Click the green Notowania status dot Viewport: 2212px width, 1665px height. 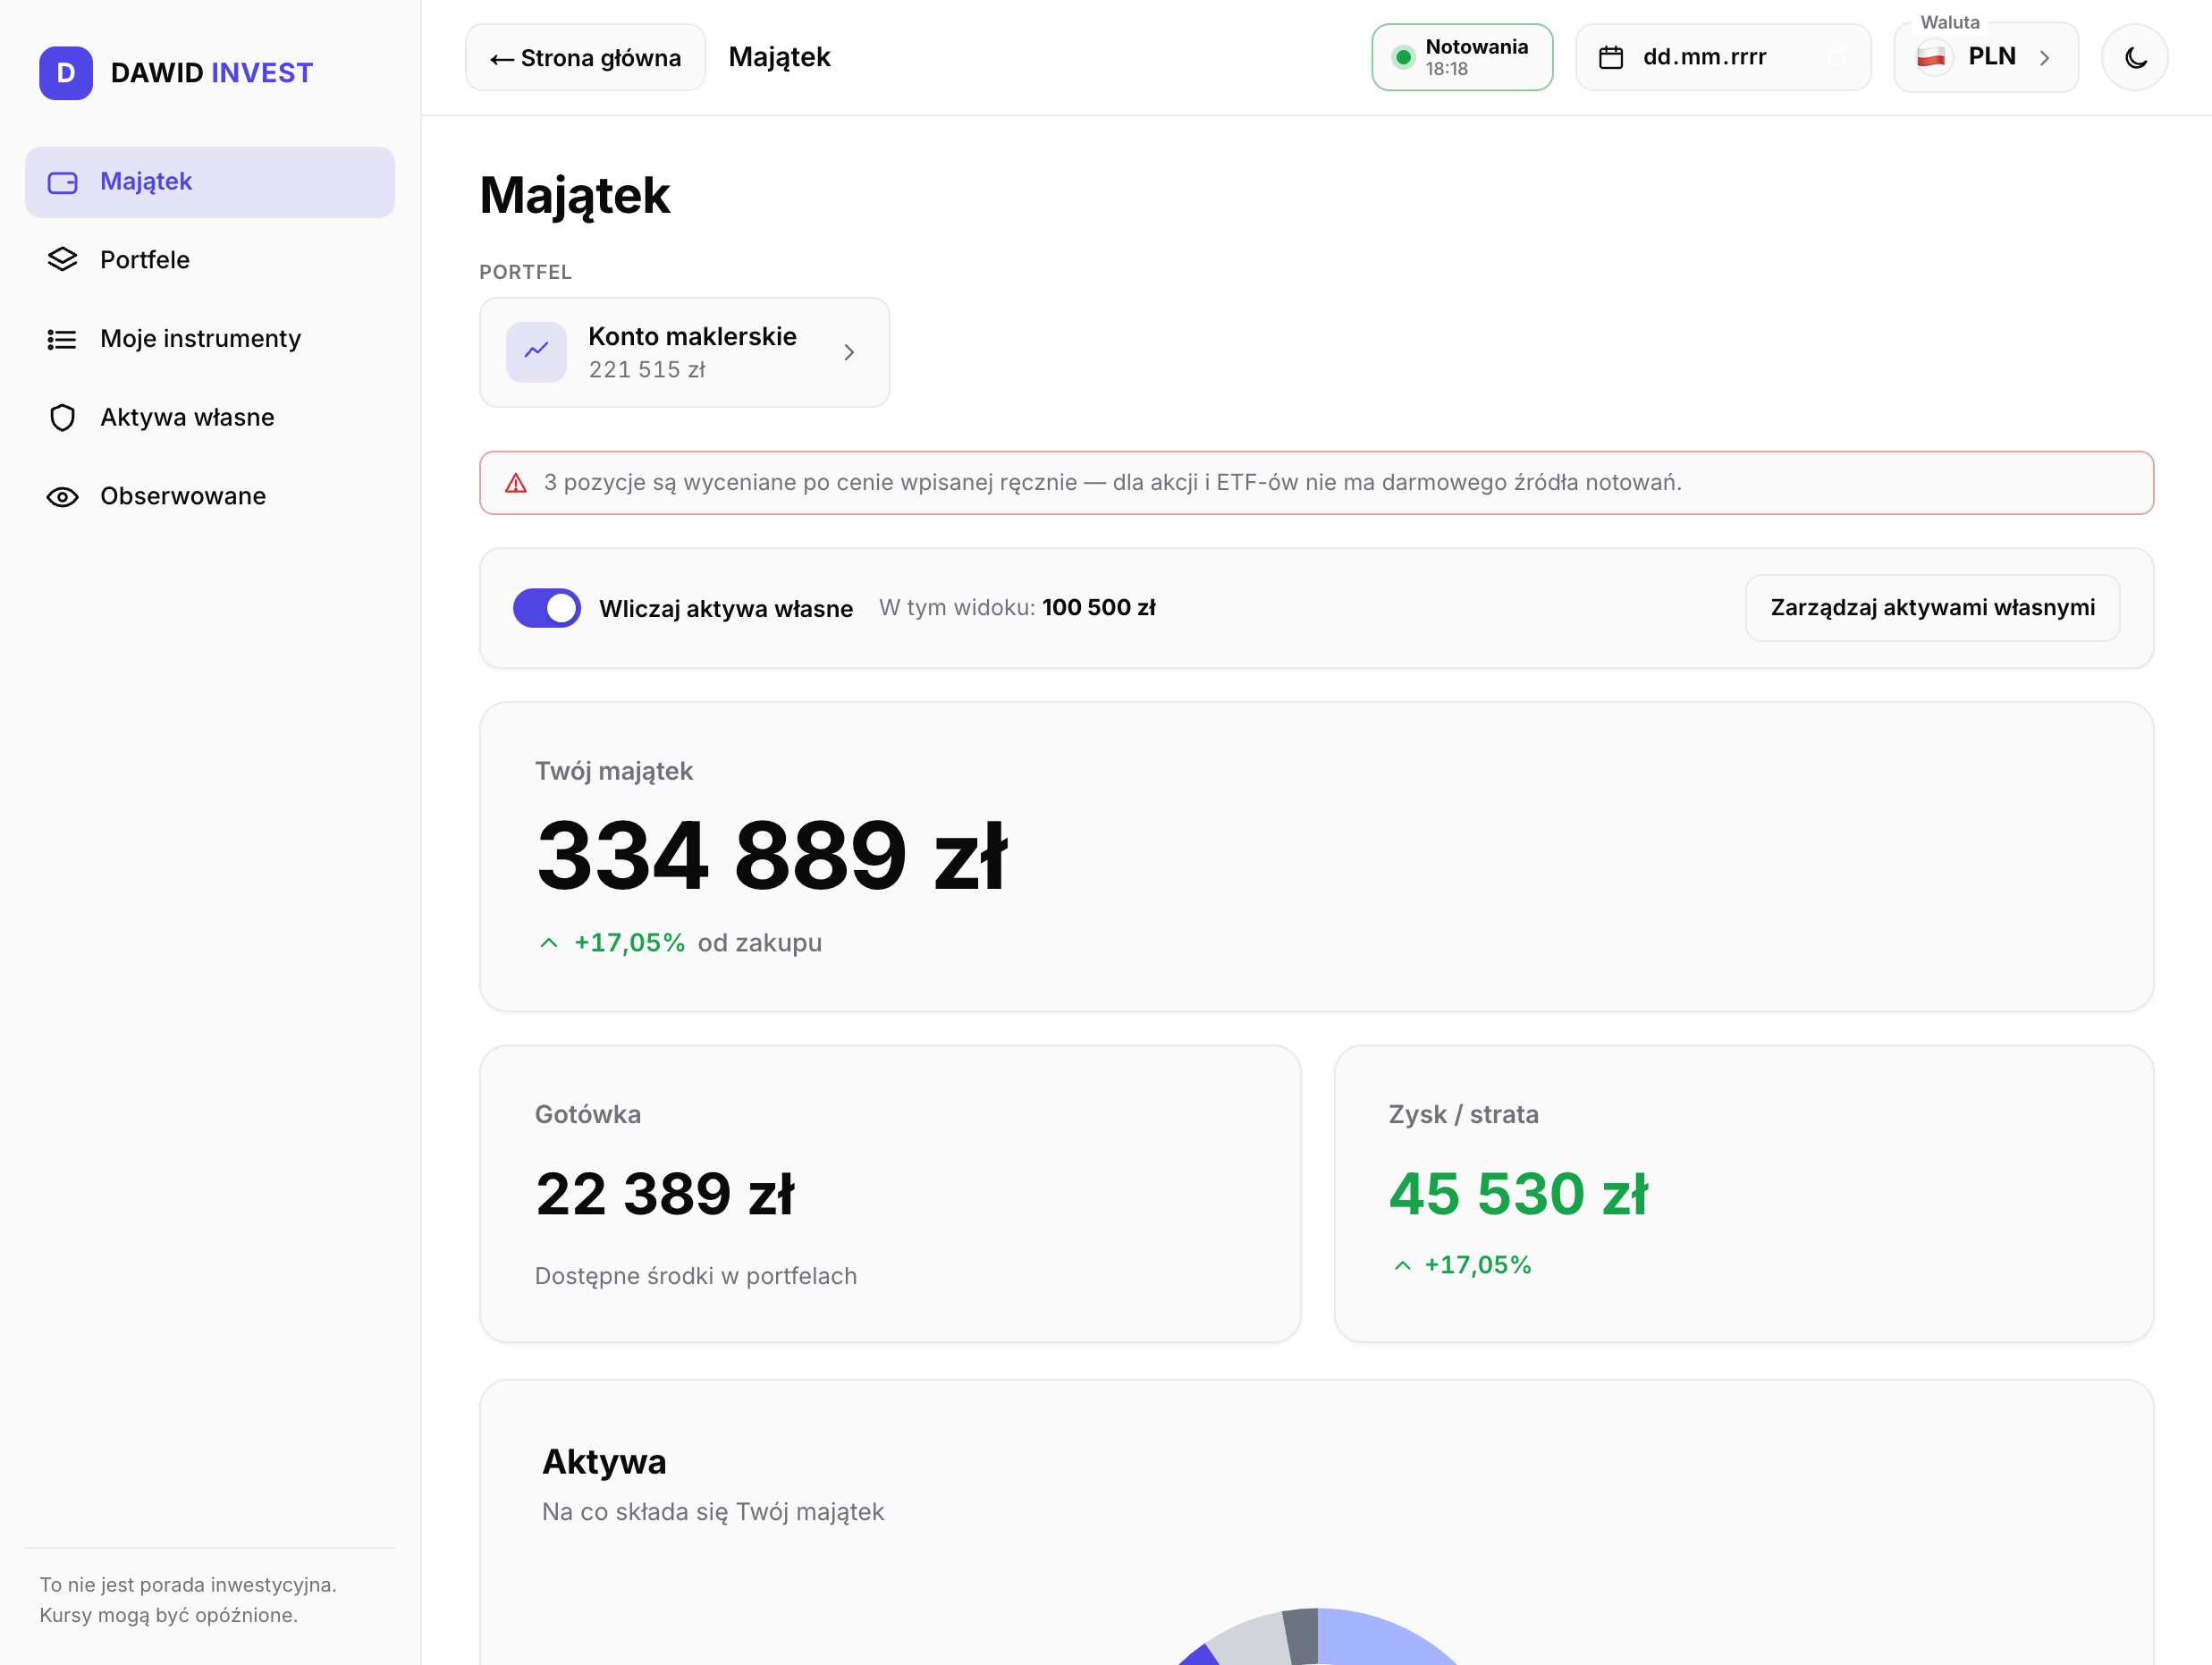tap(1403, 57)
